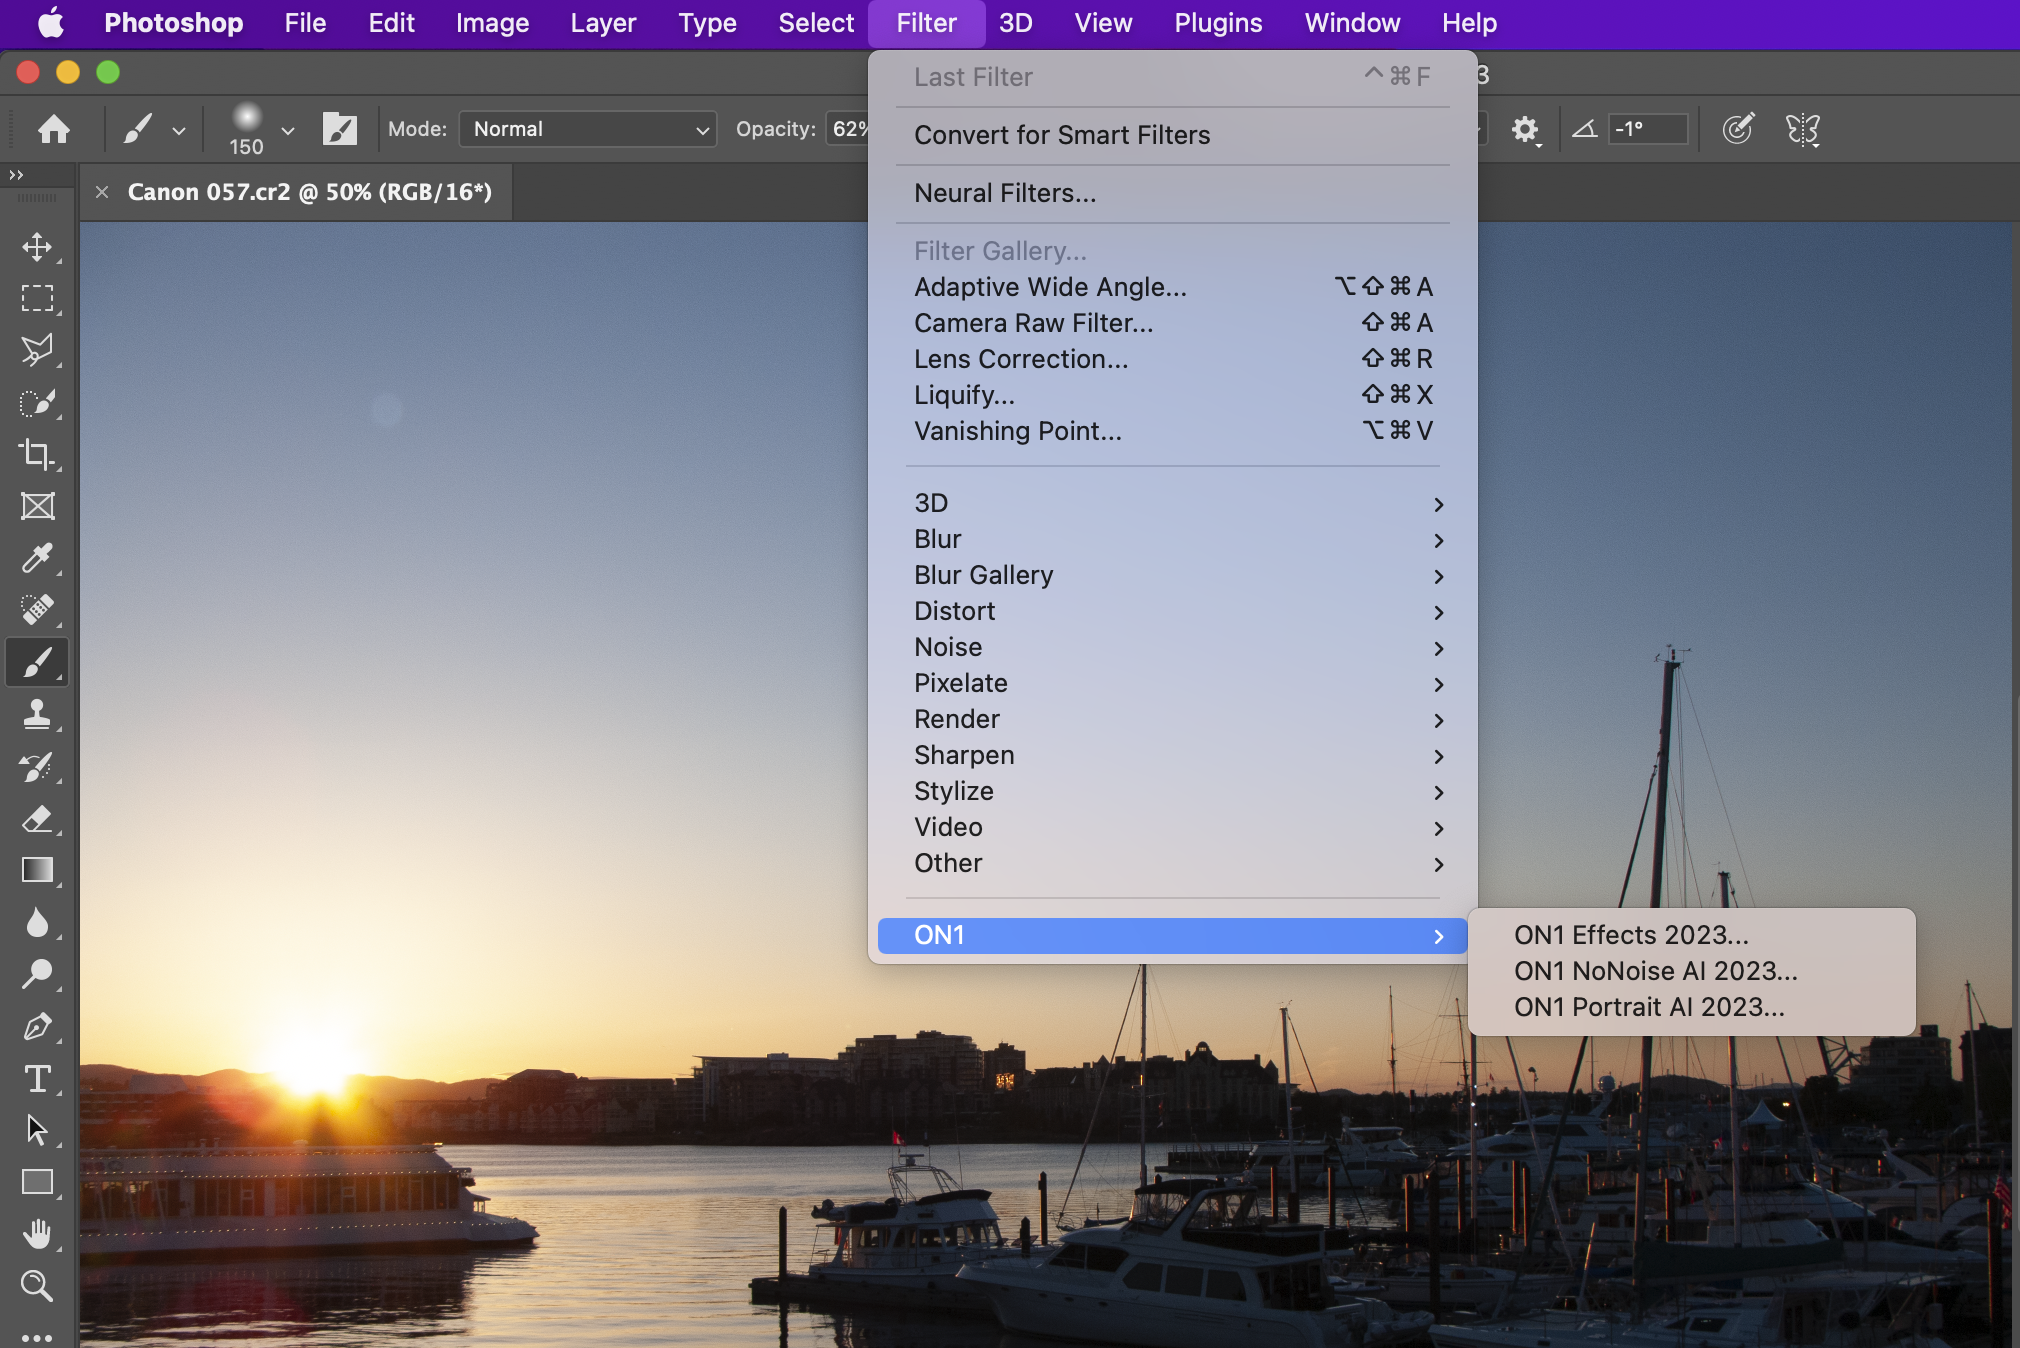Select the Rectangle shape tool
2020x1348 pixels.
click(37, 1182)
